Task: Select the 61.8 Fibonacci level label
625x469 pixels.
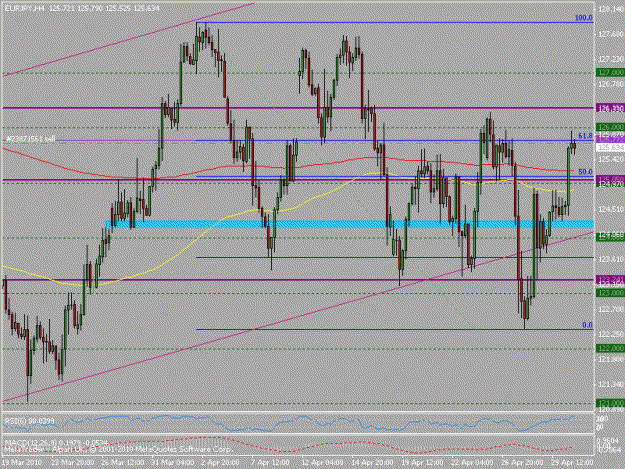Action: [585, 136]
